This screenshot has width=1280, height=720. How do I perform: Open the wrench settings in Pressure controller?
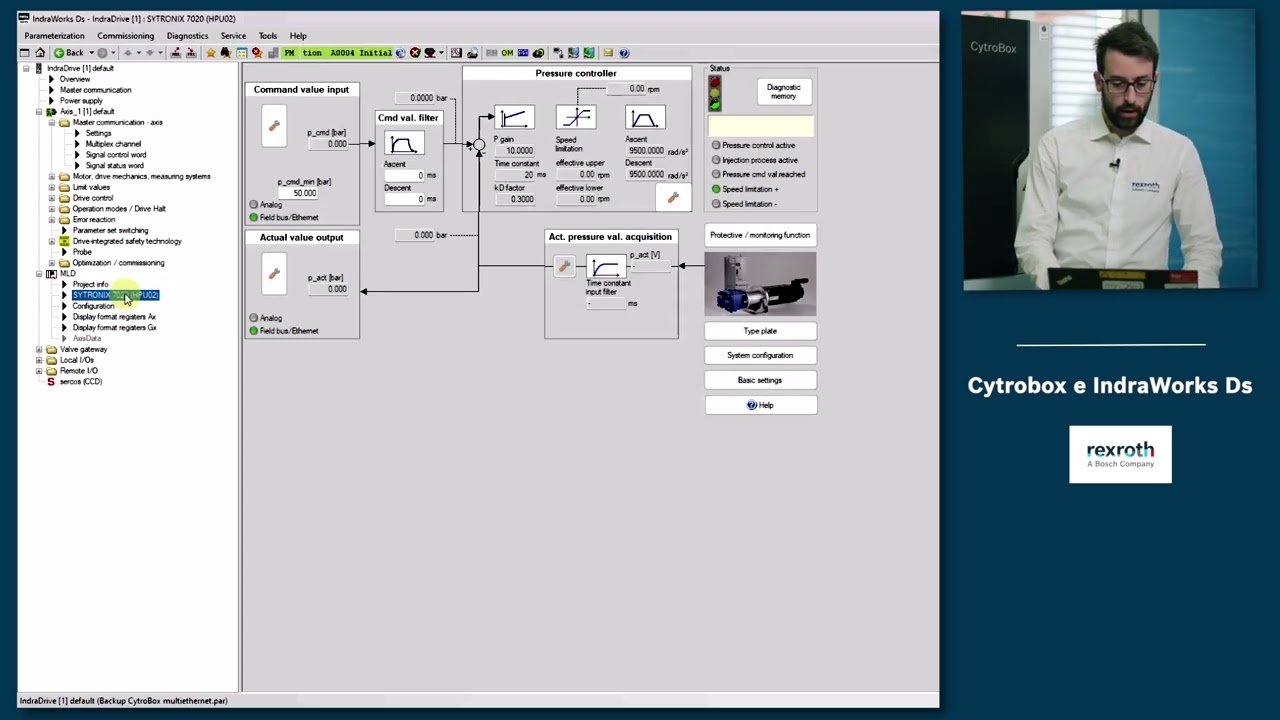click(673, 197)
